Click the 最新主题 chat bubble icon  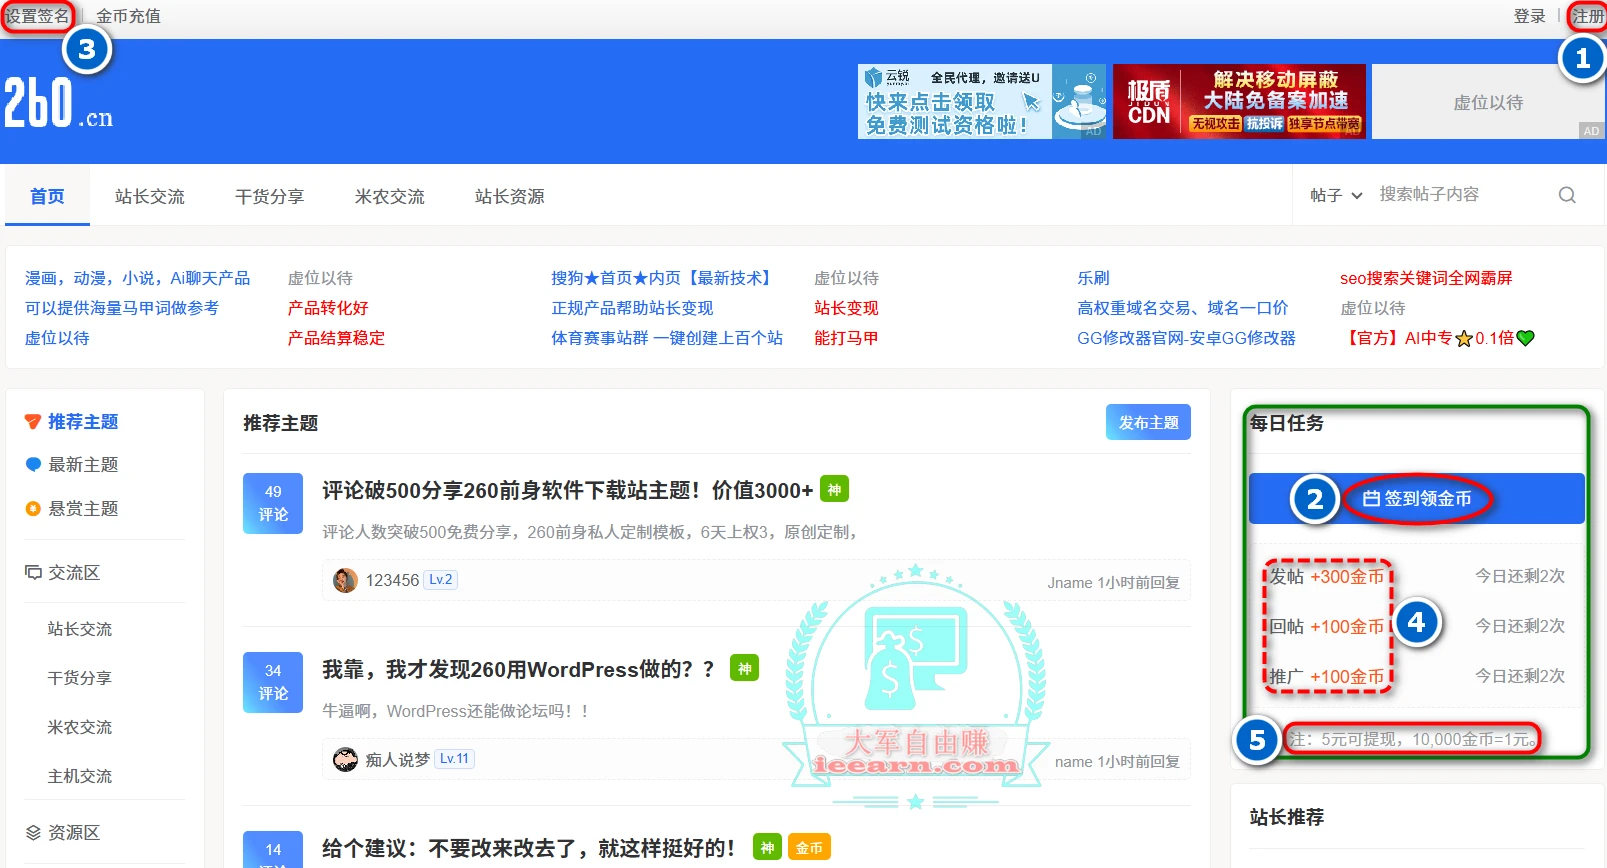point(33,465)
